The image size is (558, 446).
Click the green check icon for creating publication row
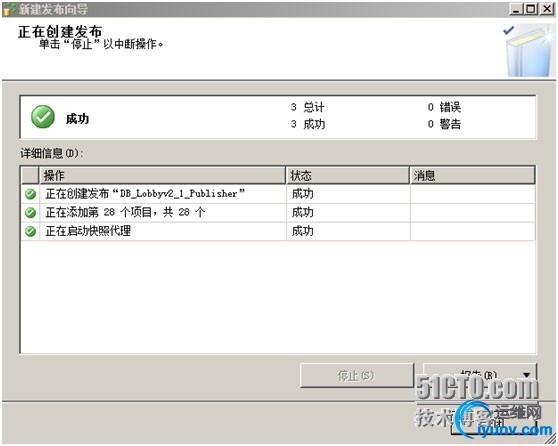click(x=31, y=194)
